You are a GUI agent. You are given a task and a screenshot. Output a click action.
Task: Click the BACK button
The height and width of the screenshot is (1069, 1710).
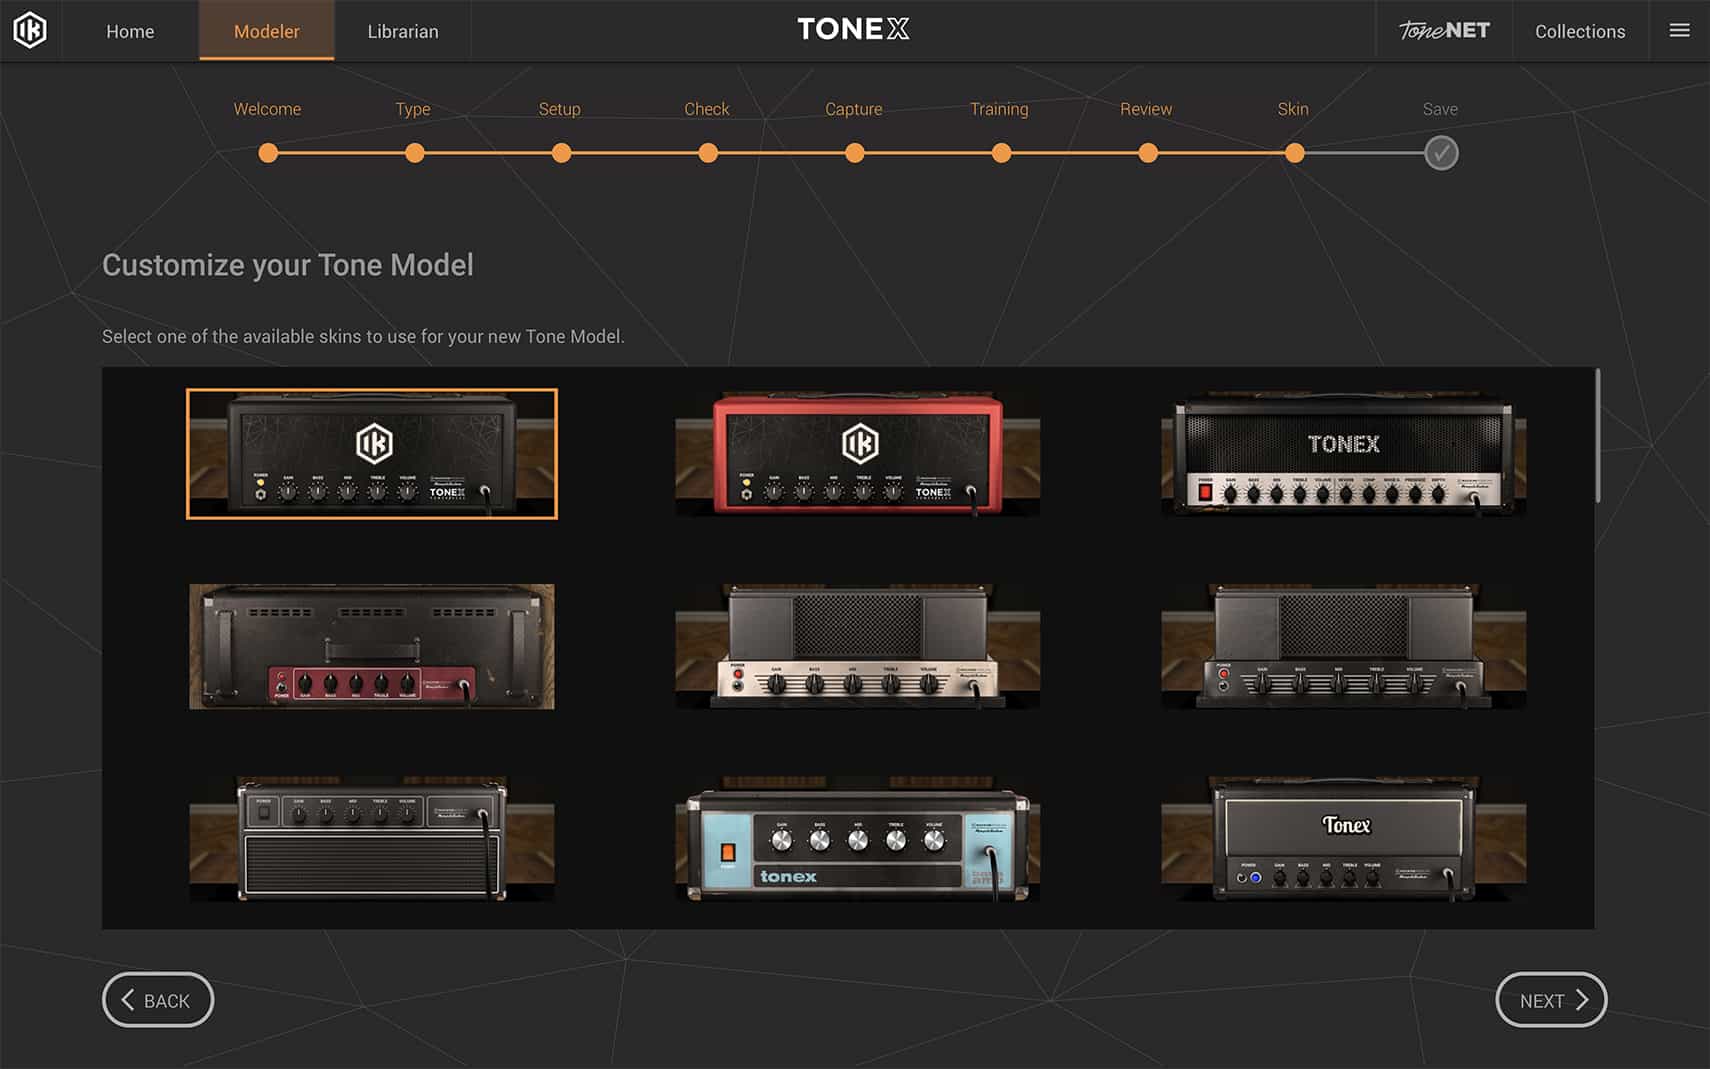coord(157,999)
